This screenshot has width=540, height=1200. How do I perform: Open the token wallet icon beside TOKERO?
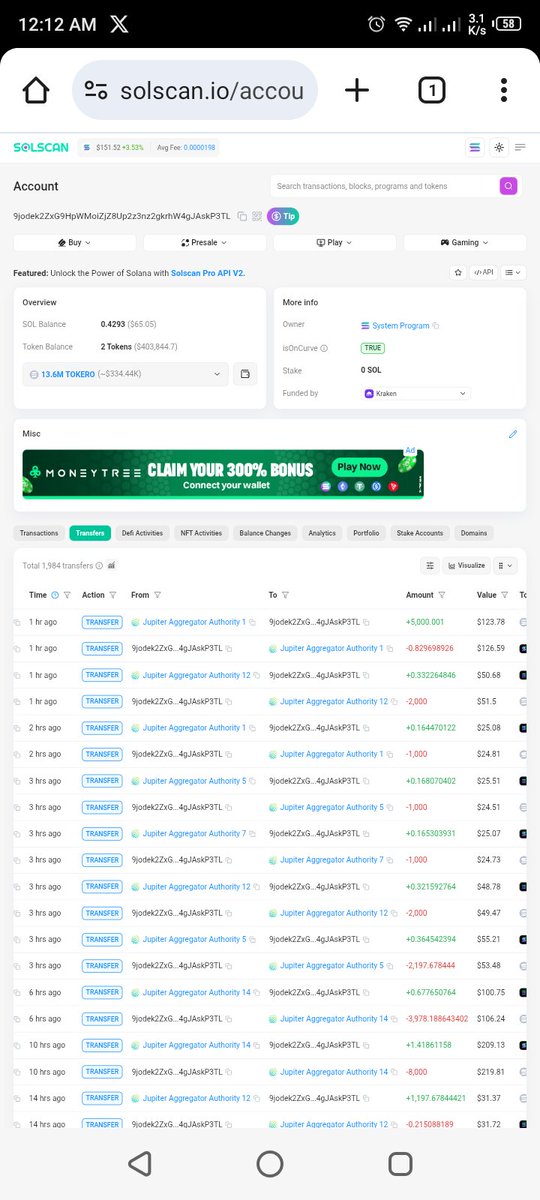tap(245, 374)
